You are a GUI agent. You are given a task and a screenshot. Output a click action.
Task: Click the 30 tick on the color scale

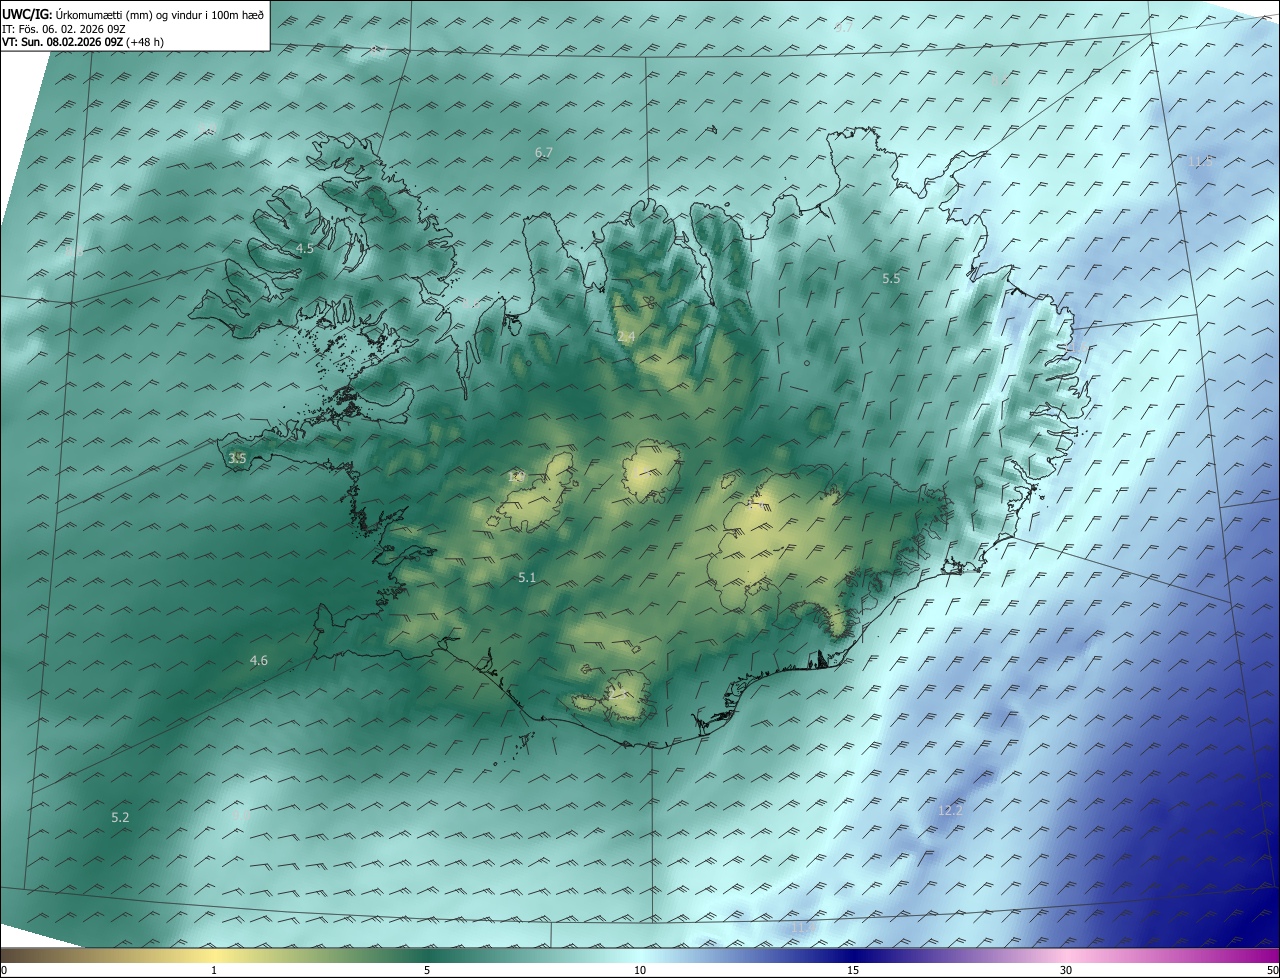(x=1066, y=970)
